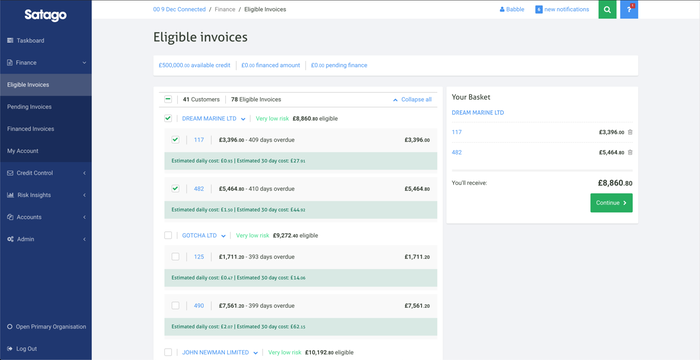
Task: Click the Credit Control envelope icon
Action: tap(10, 173)
